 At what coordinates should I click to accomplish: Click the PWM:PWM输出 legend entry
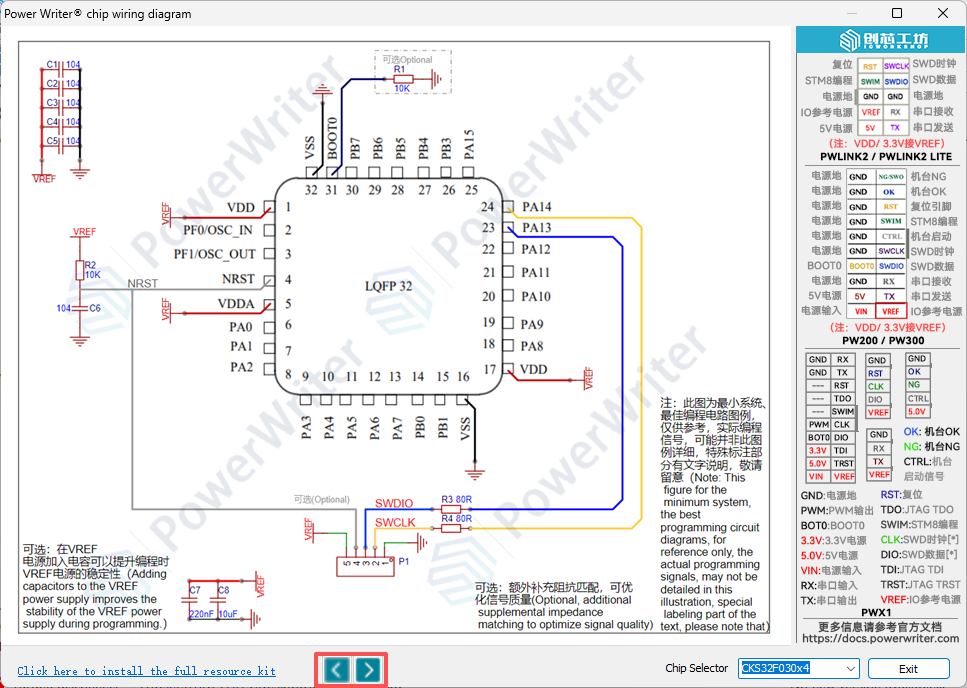[837, 510]
